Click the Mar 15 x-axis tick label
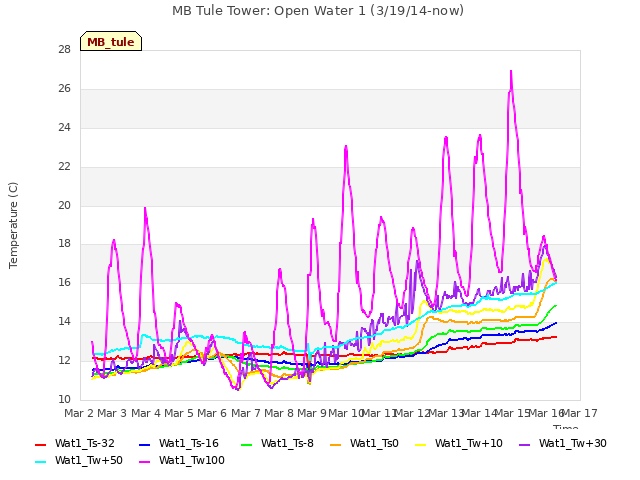Screen dimensions: 640x480 [x=512, y=413]
